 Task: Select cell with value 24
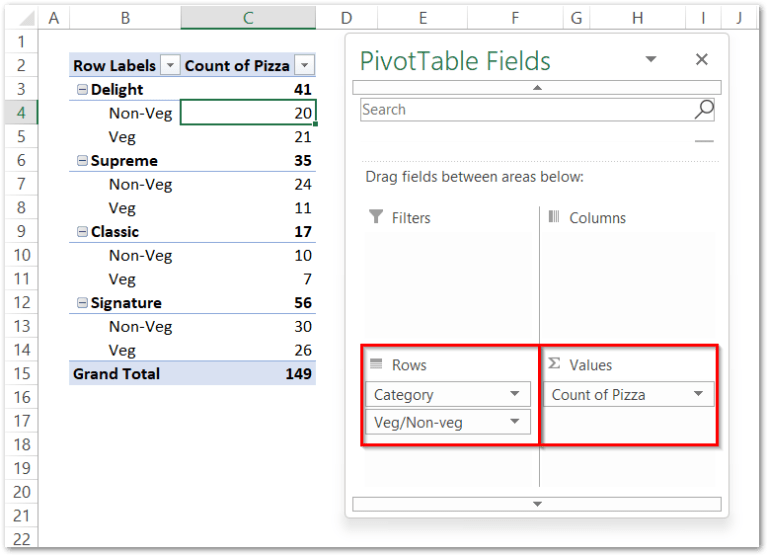tap(248, 184)
